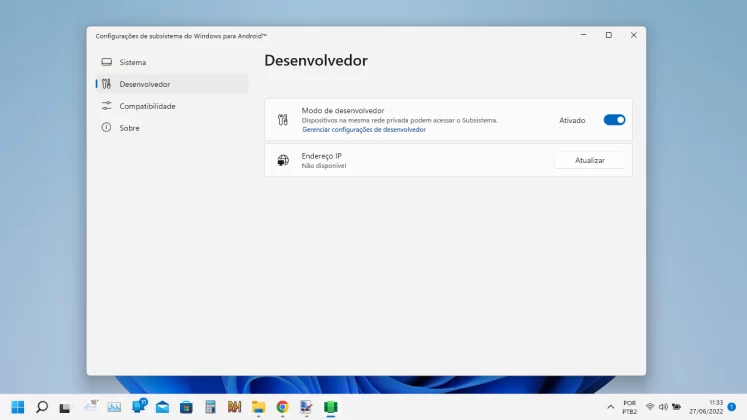
Task: Launch Google Chrome from the taskbar
Action: pyautogui.click(x=282, y=407)
